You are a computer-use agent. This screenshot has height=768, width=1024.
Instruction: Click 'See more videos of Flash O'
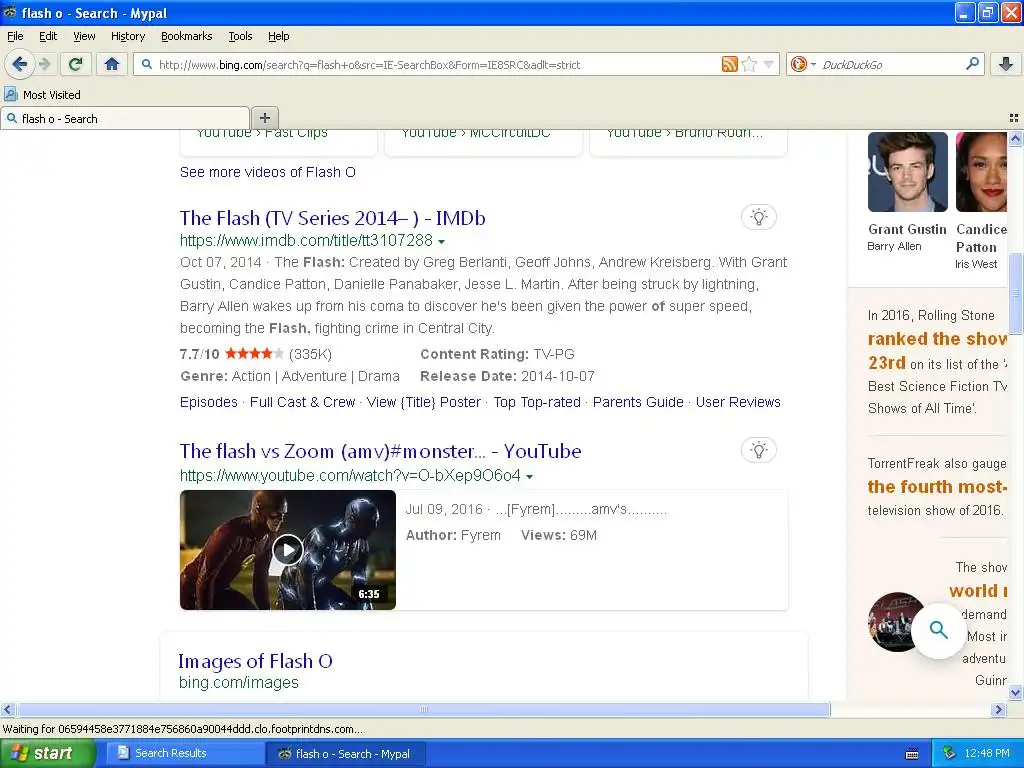(x=268, y=172)
